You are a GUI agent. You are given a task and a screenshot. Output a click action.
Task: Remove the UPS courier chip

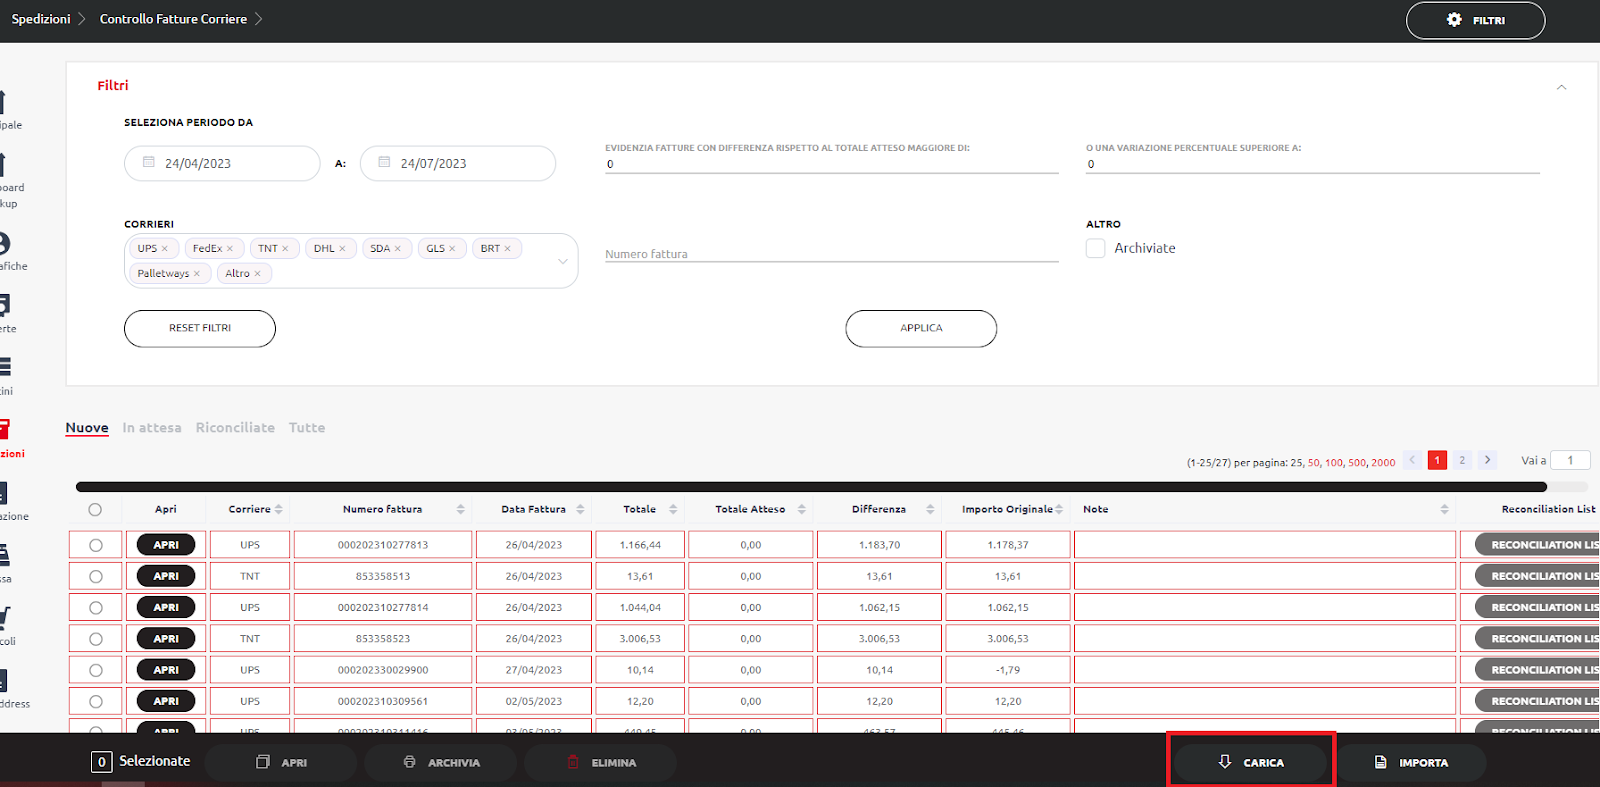tap(165, 249)
